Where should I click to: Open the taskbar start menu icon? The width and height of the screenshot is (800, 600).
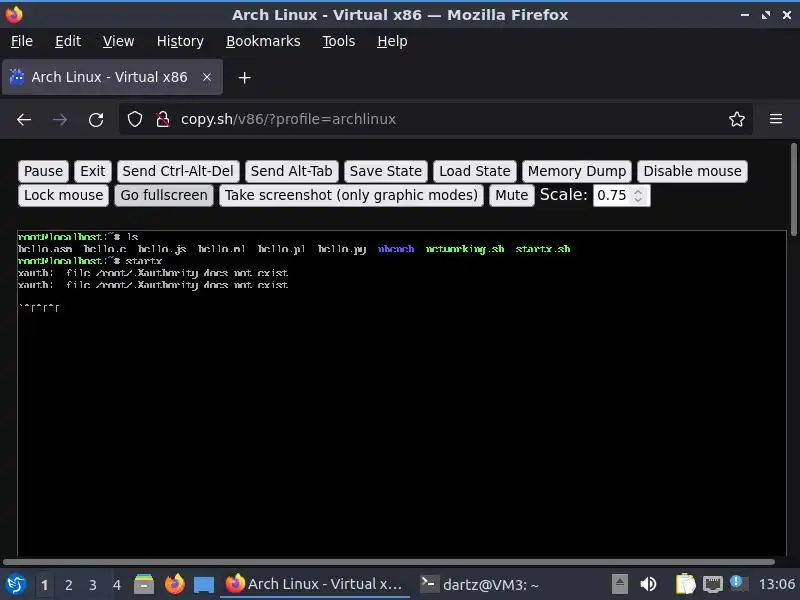click(x=16, y=584)
